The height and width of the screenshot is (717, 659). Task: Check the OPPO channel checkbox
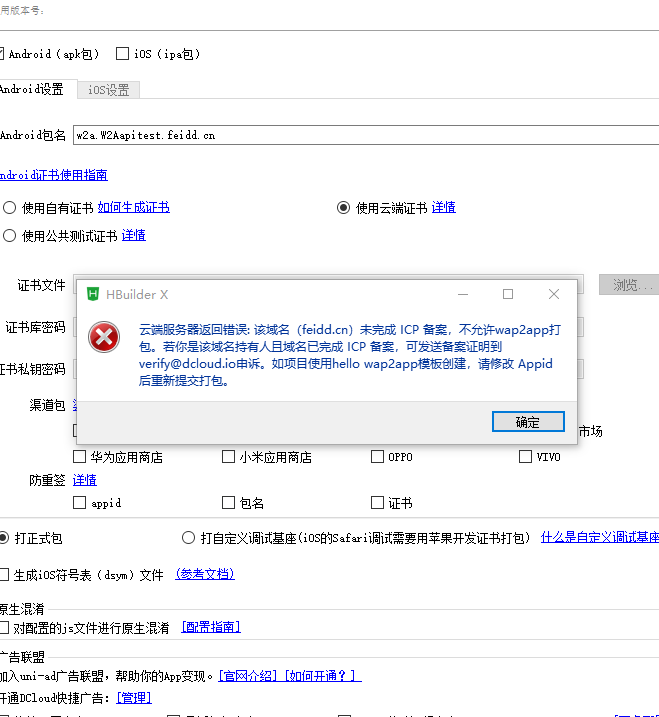377,456
